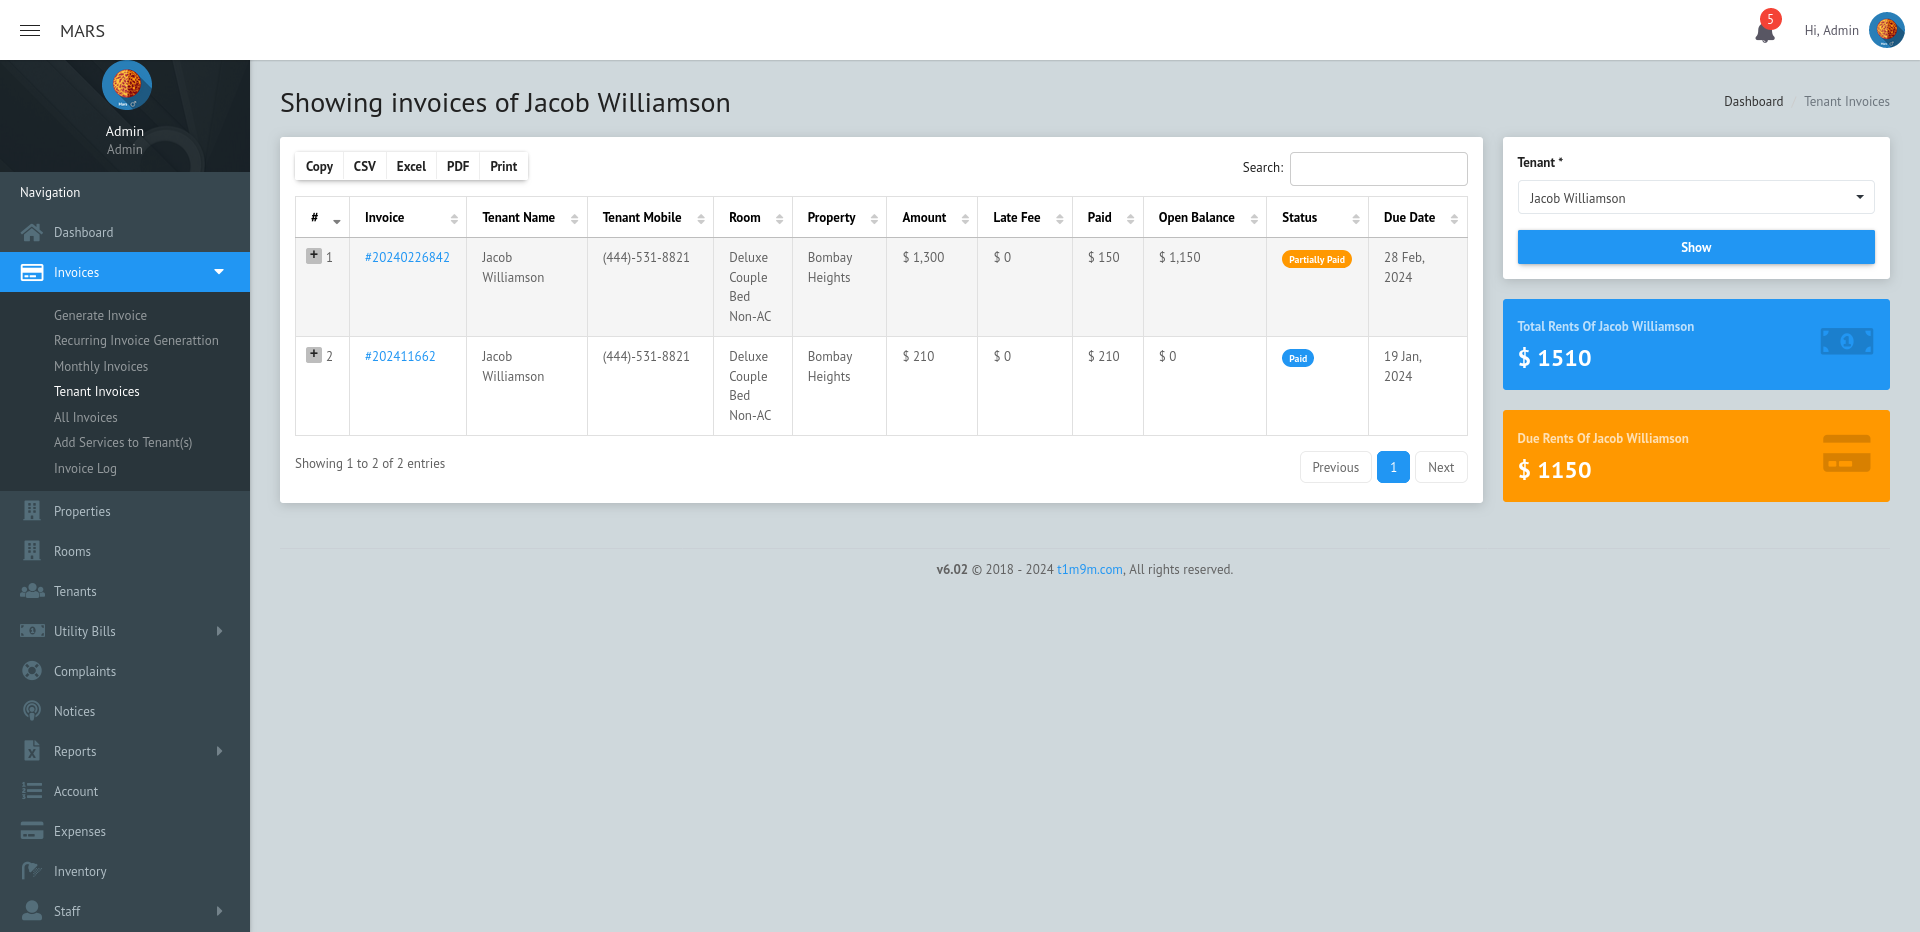Click the hamburger menu icon

(x=30, y=31)
